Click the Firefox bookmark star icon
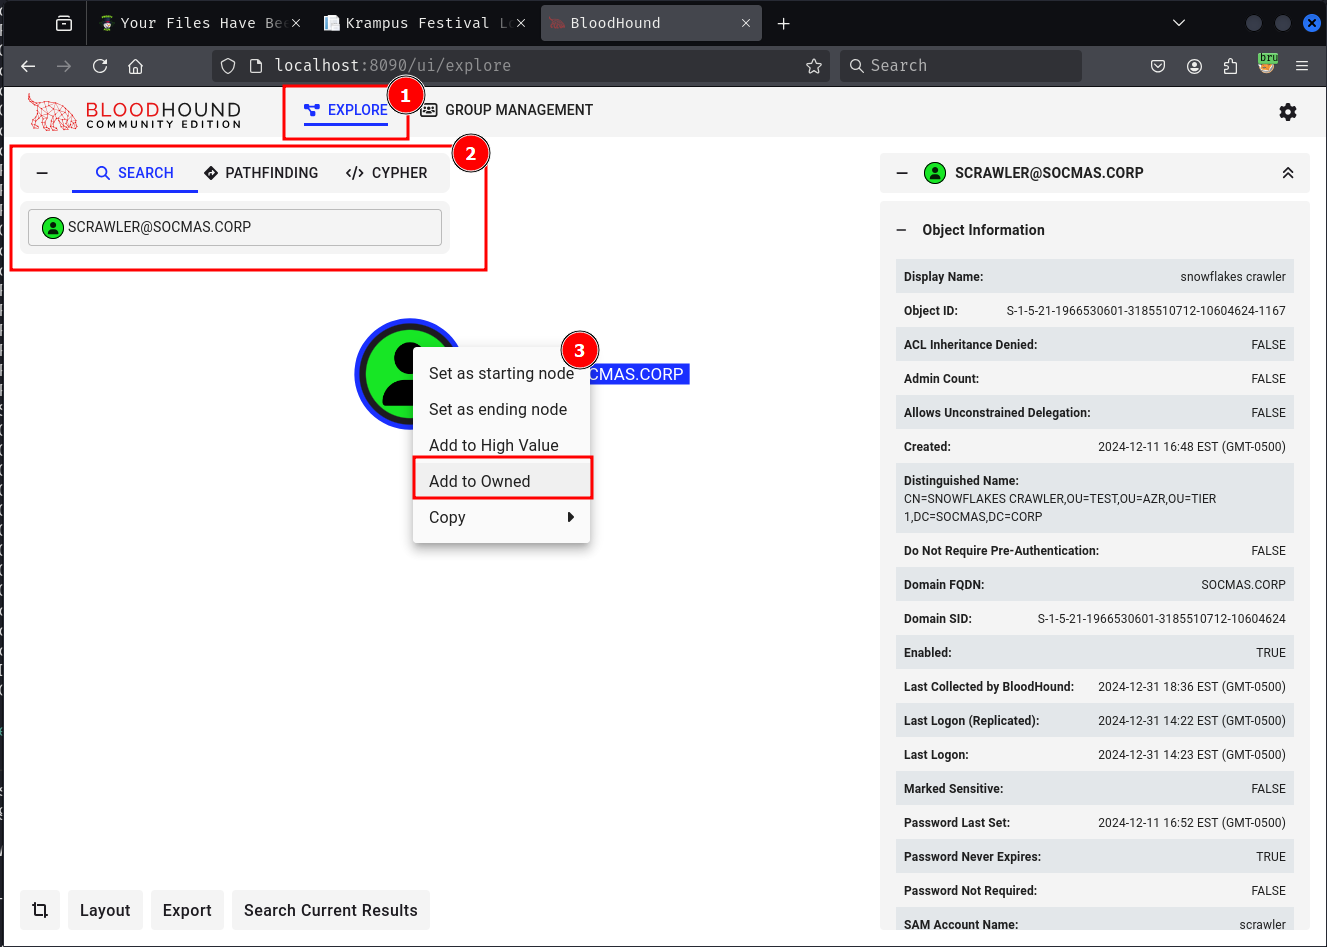Screen dimensions: 1327x947 814,66
